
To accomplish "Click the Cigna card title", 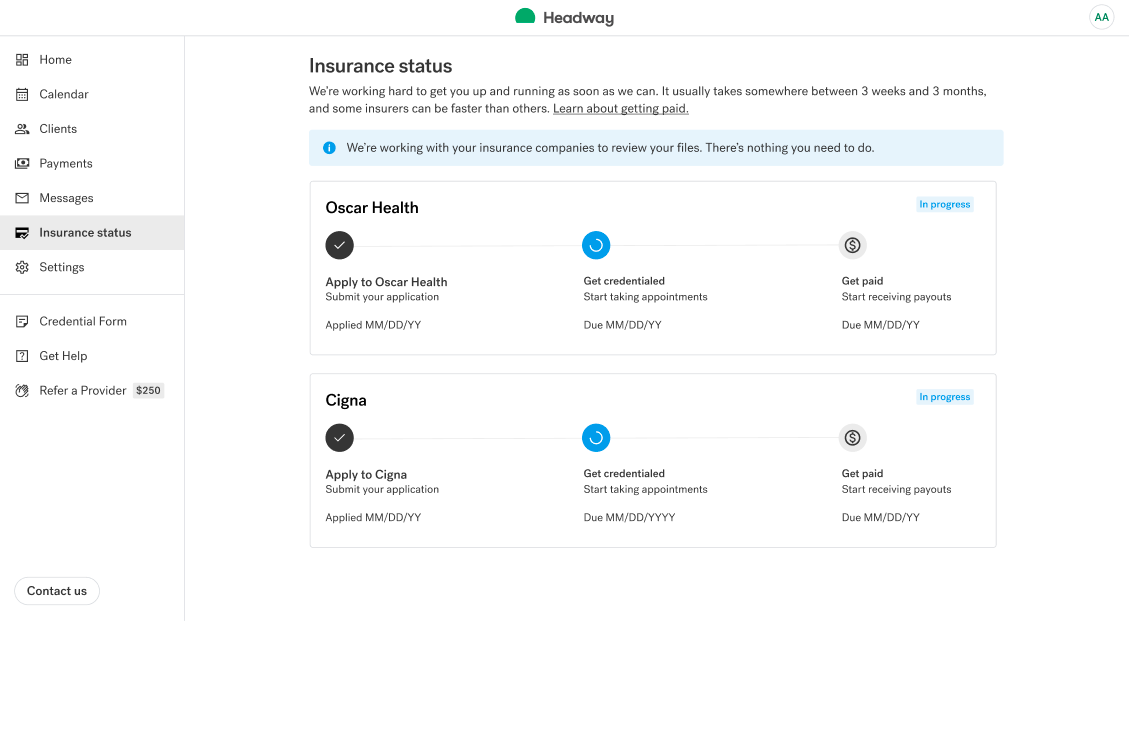I will (x=346, y=400).
